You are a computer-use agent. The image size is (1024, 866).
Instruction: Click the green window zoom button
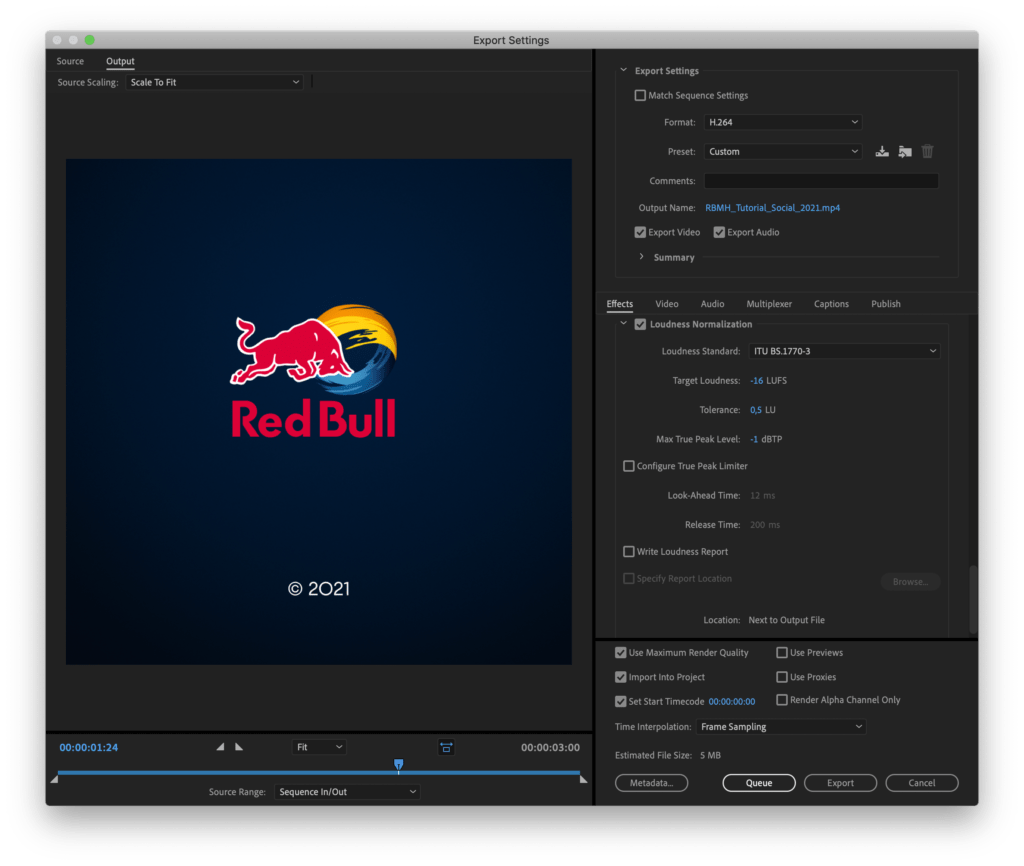click(x=90, y=40)
